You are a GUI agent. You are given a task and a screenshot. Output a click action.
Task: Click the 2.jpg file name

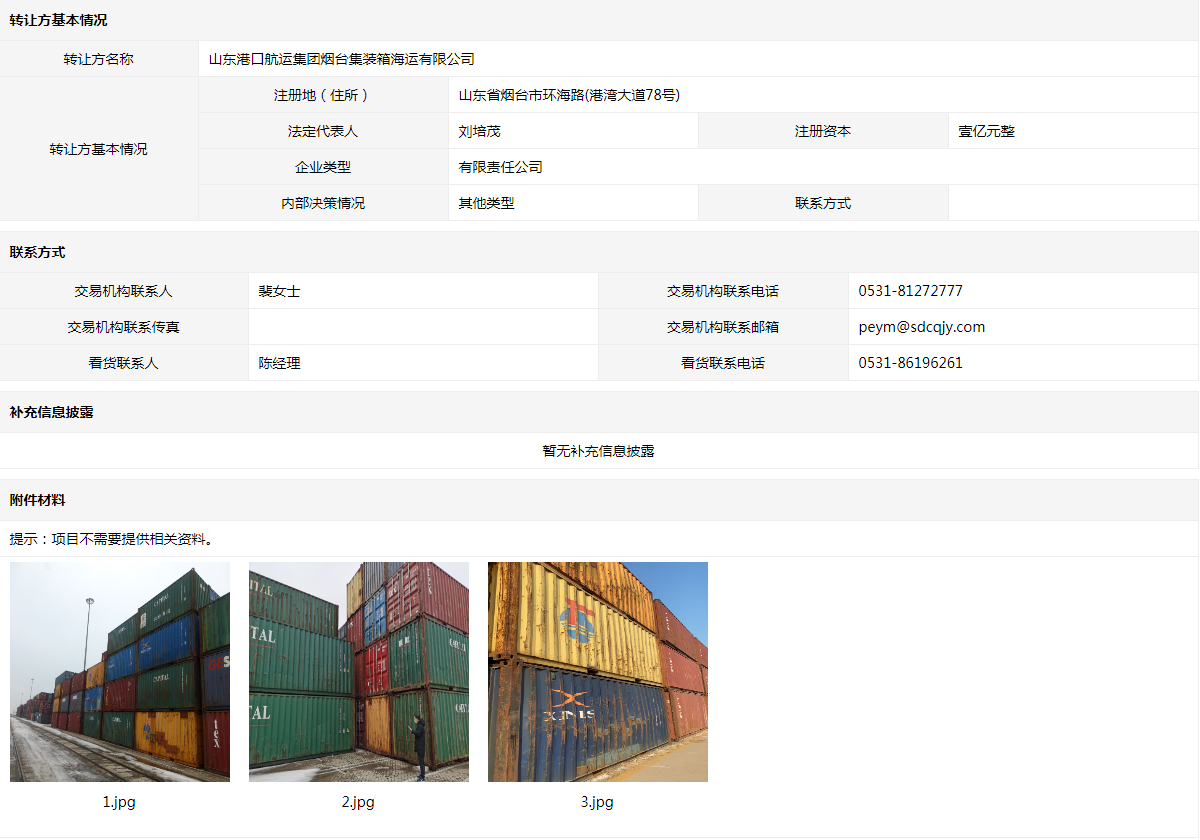point(359,802)
